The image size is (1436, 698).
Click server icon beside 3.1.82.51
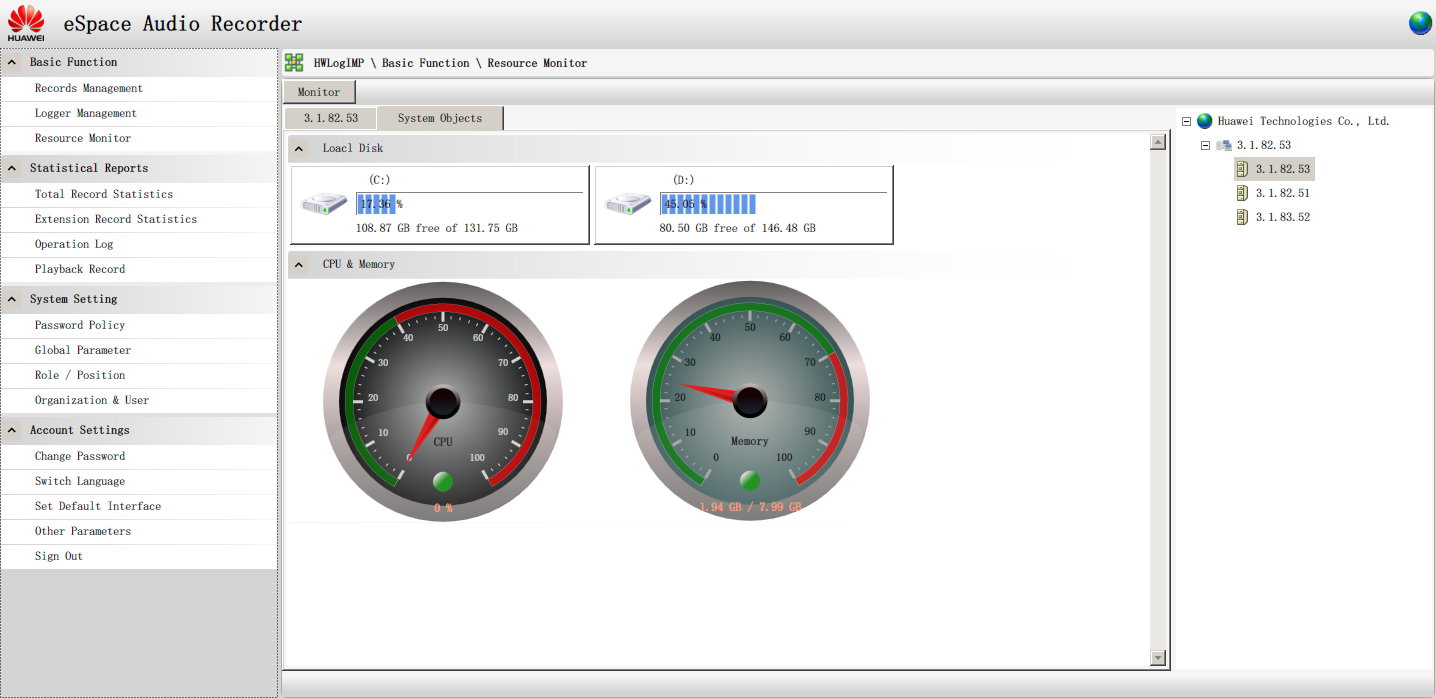click(x=1242, y=193)
